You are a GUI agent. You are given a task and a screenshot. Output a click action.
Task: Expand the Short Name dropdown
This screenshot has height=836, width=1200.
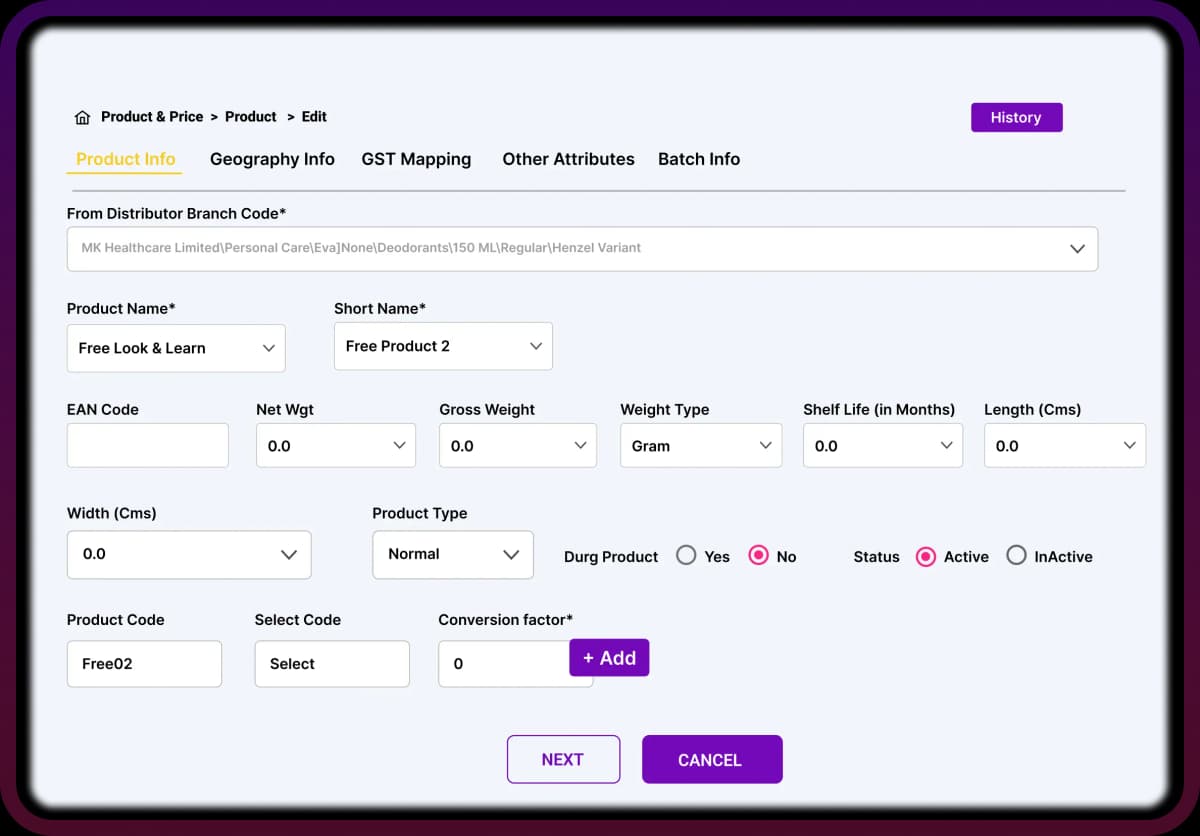click(536, 346)
